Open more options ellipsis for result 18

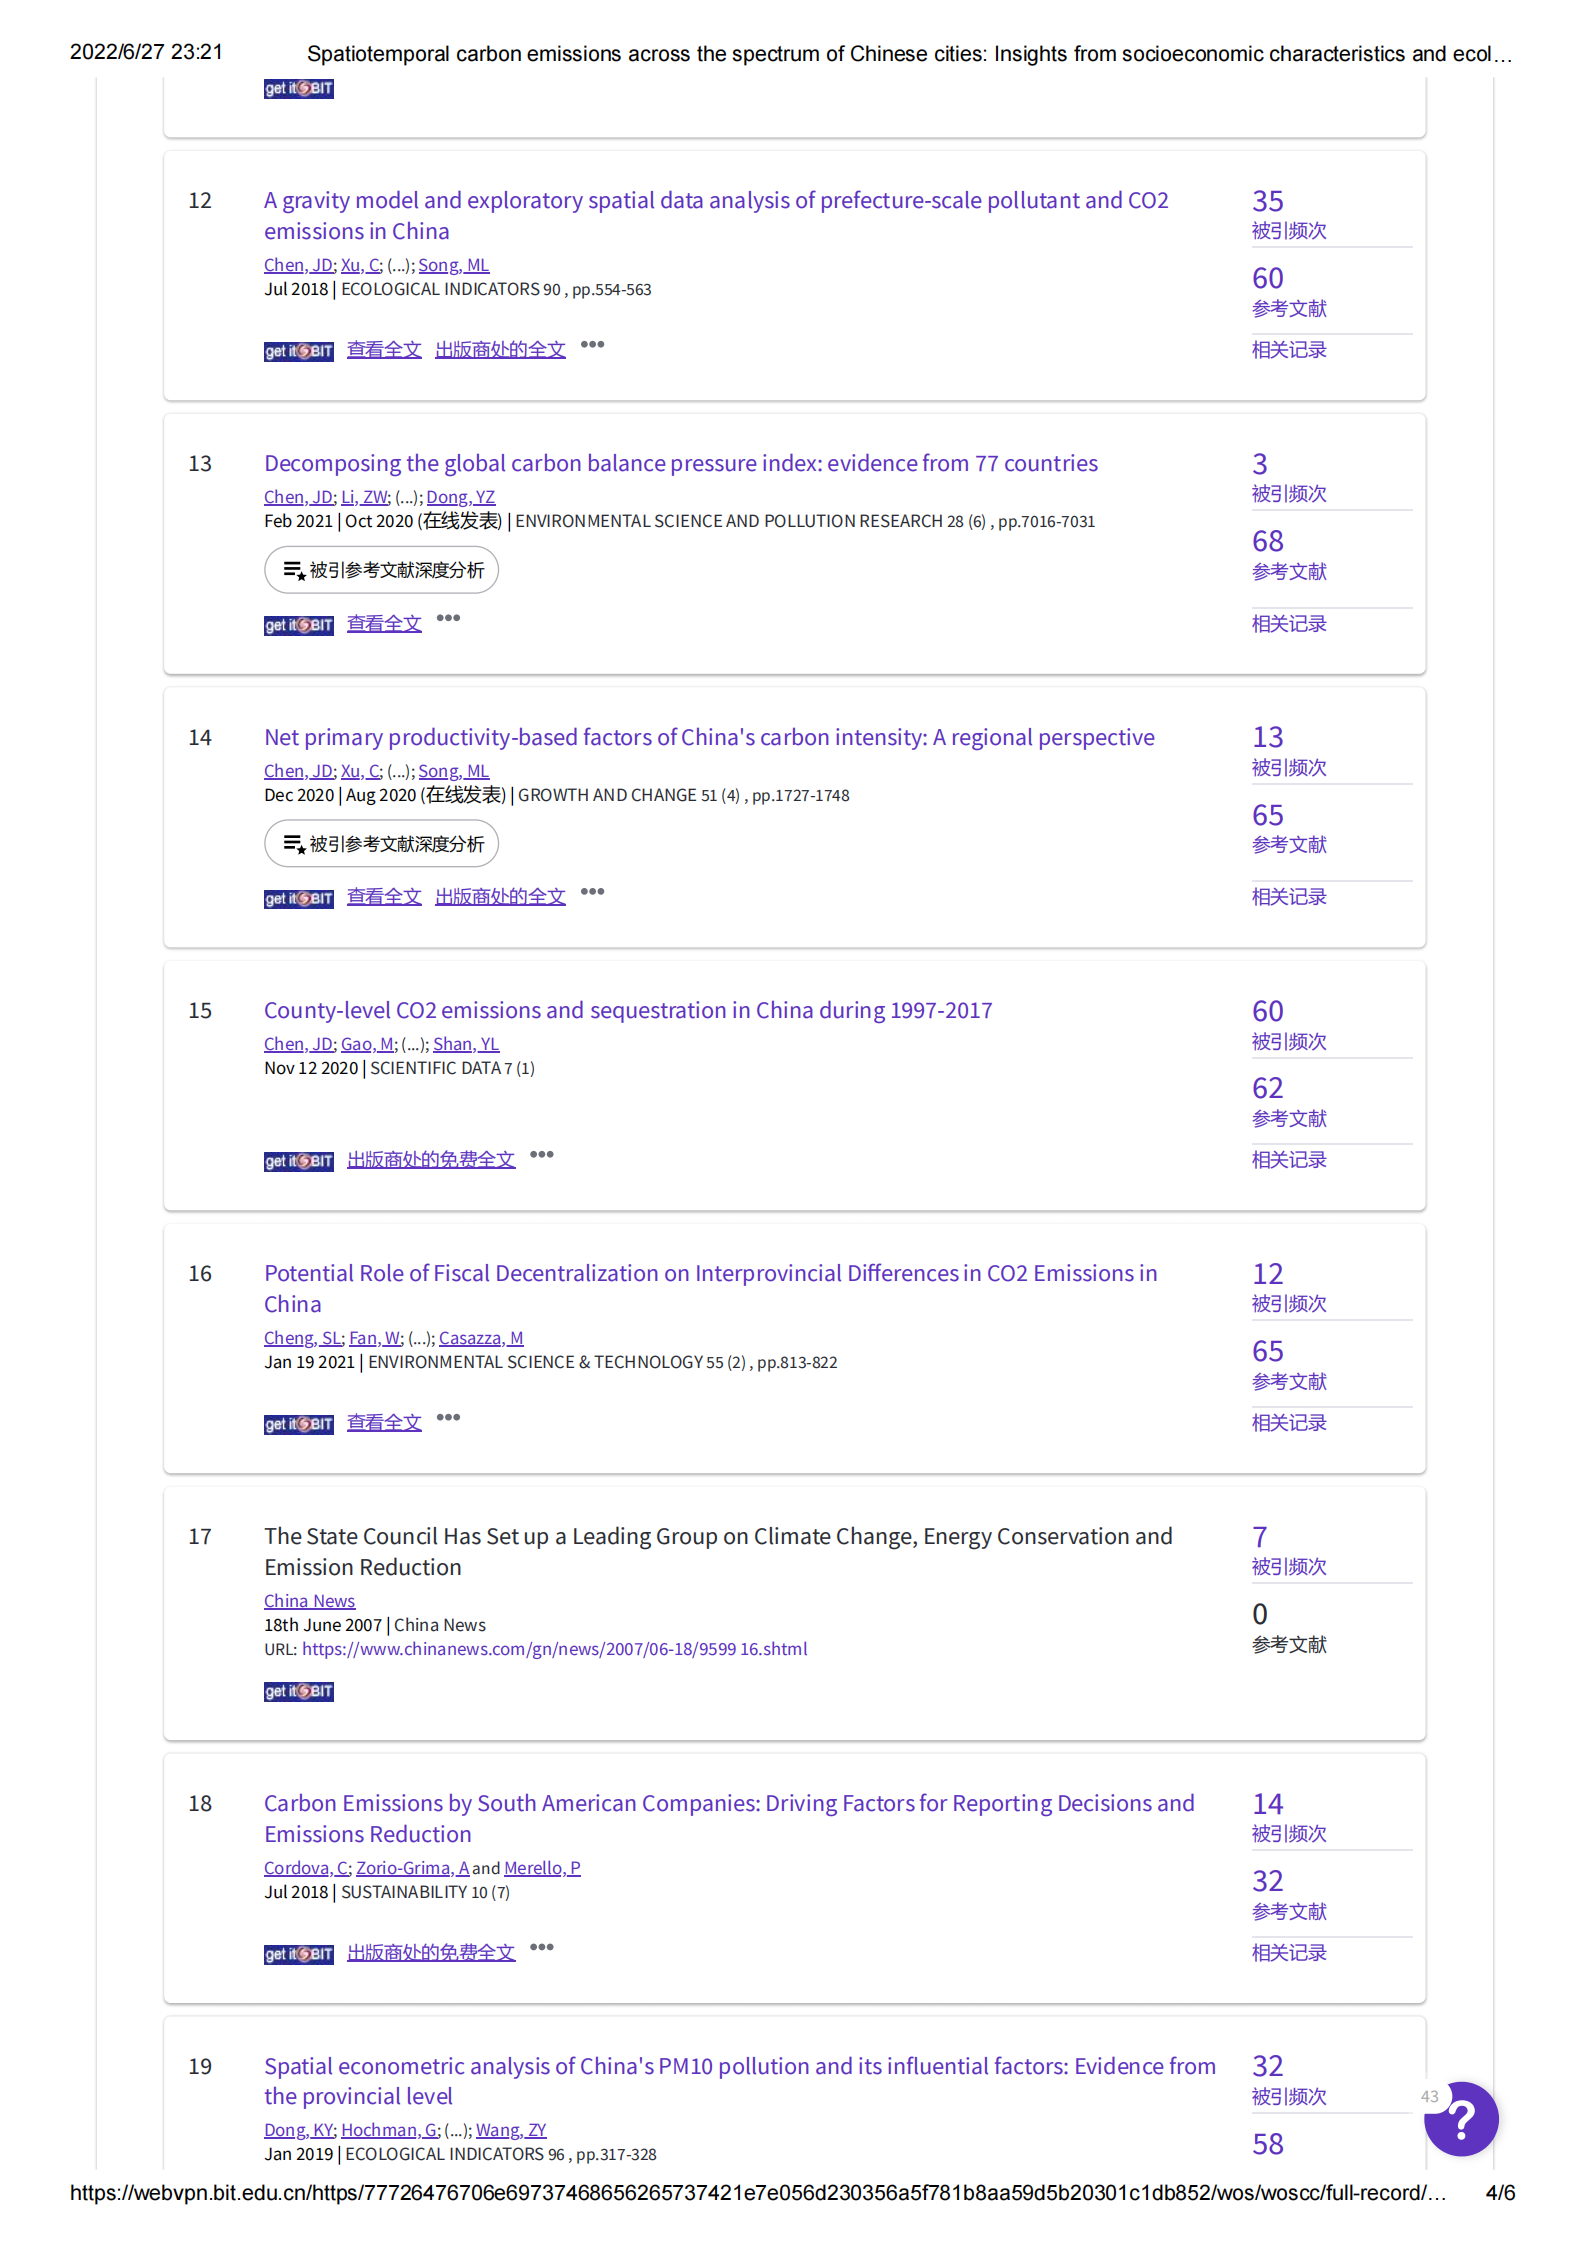click(541, 1948)
